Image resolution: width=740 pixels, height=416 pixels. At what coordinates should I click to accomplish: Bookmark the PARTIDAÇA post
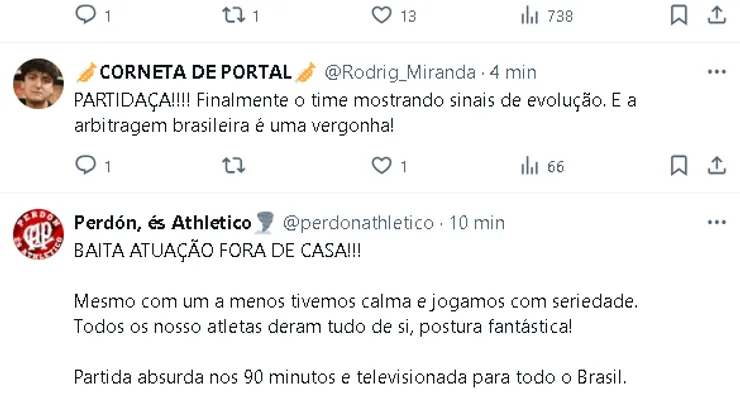coord(678,166)
